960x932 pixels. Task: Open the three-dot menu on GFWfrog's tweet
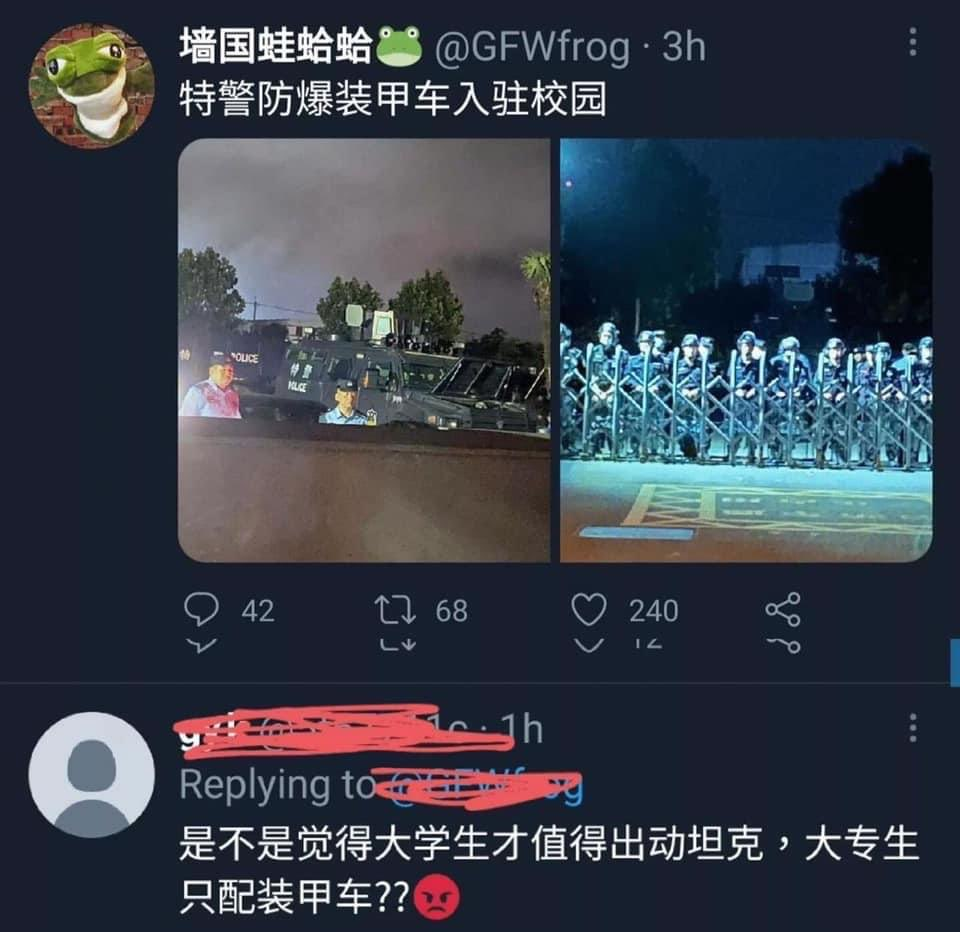tap(913, 42)
